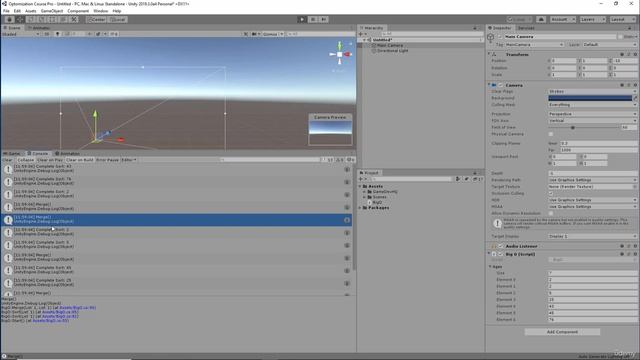This screenshot has width=640, height=360.
Task: Open the Cloud services icon
Action: [541, 20]
